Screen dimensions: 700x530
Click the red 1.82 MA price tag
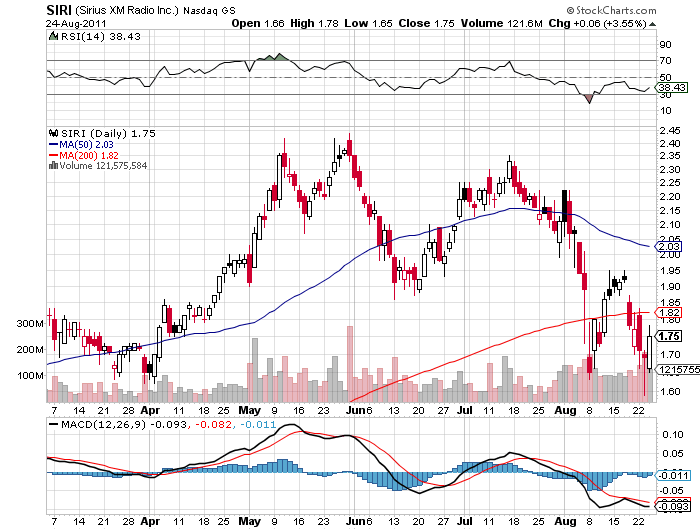668,313
